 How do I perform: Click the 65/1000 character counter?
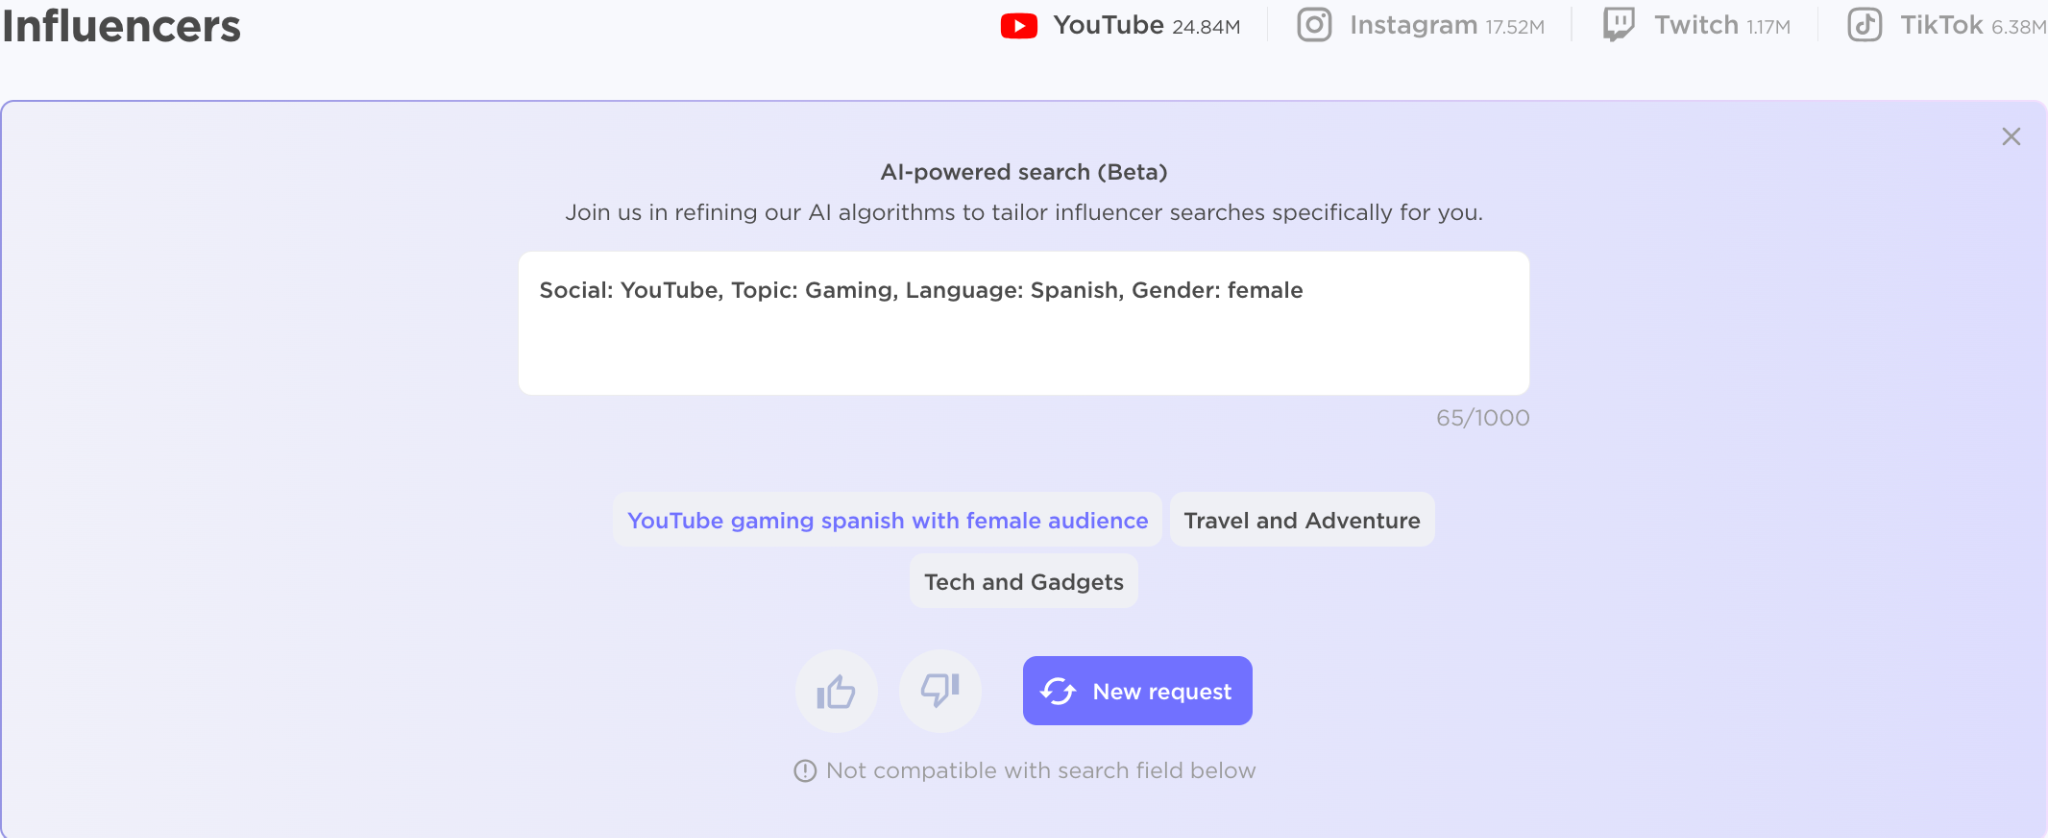click(x=1482, y=418)
